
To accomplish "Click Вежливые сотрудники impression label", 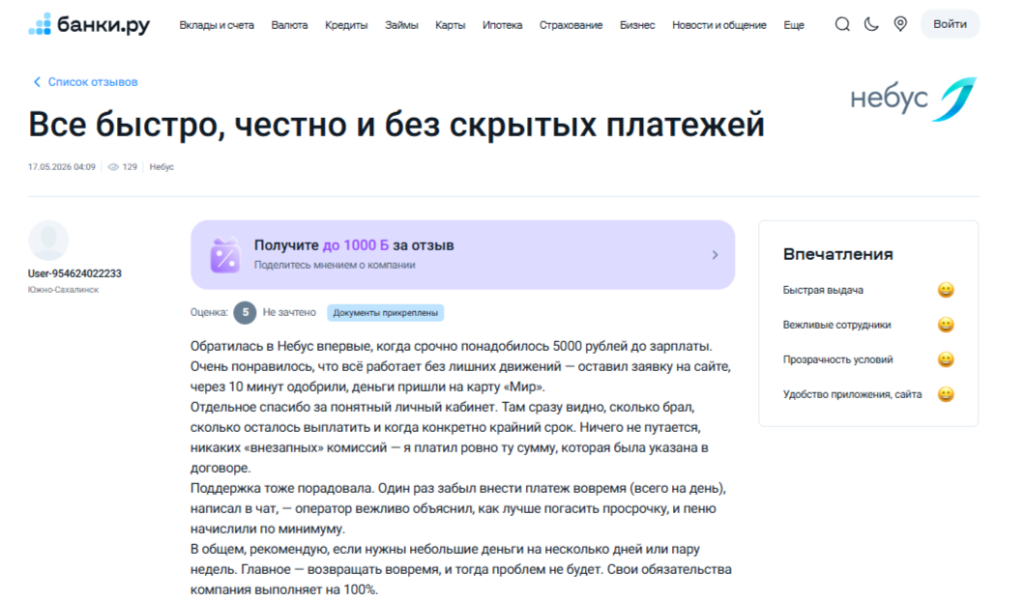I will tap(837, 325).
